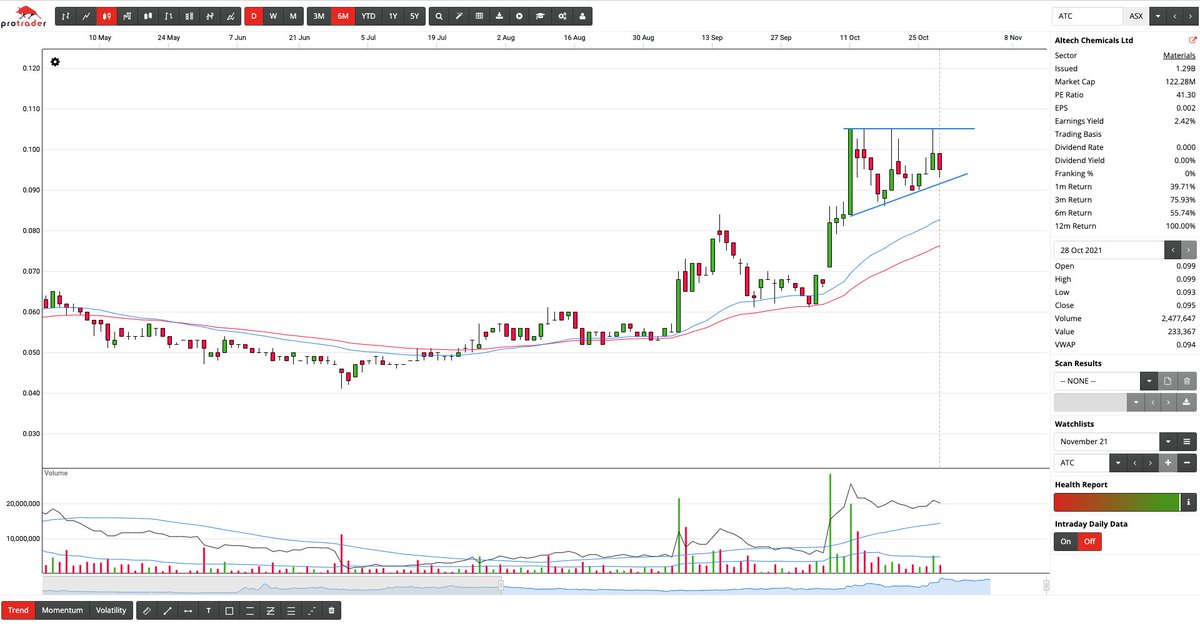Click the circular record icon in toolbar
1200x626 pixels.
(519, 16)
